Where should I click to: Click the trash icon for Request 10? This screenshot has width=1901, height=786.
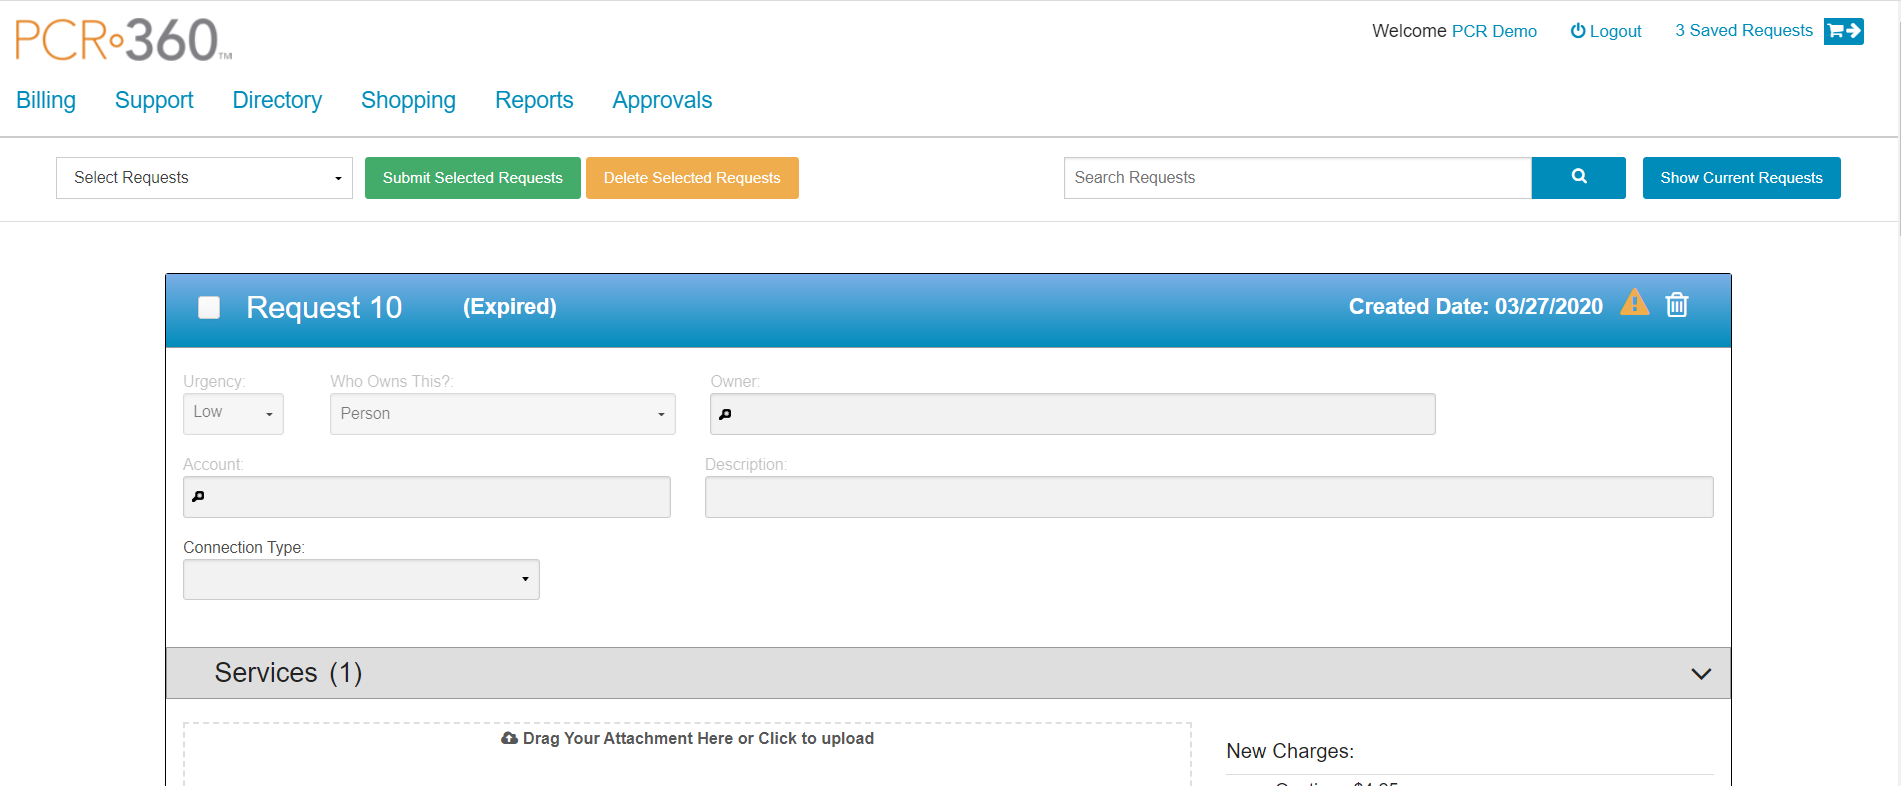click(x=1677, y=305)
